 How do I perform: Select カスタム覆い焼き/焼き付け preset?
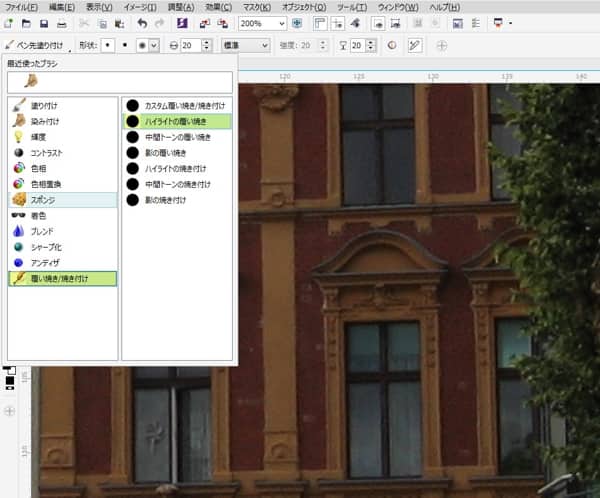coord(175,104)
